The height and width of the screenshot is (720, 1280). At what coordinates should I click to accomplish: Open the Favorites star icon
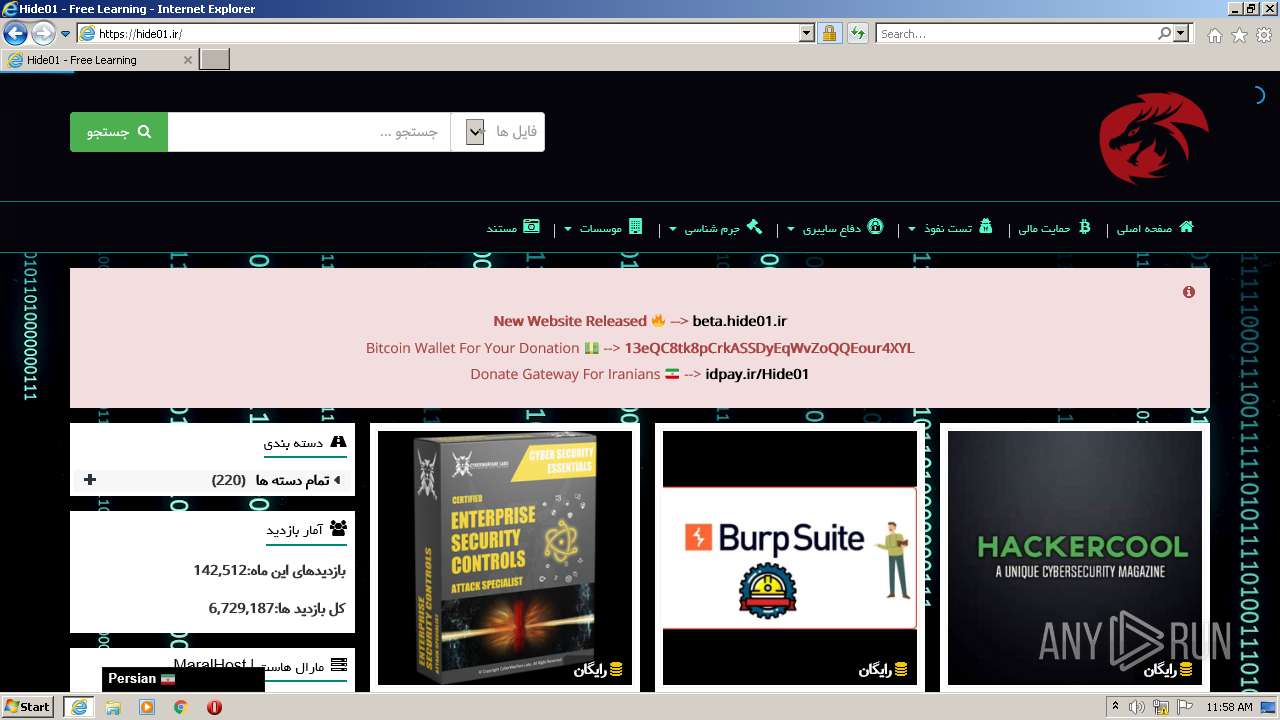[1239, 35]
